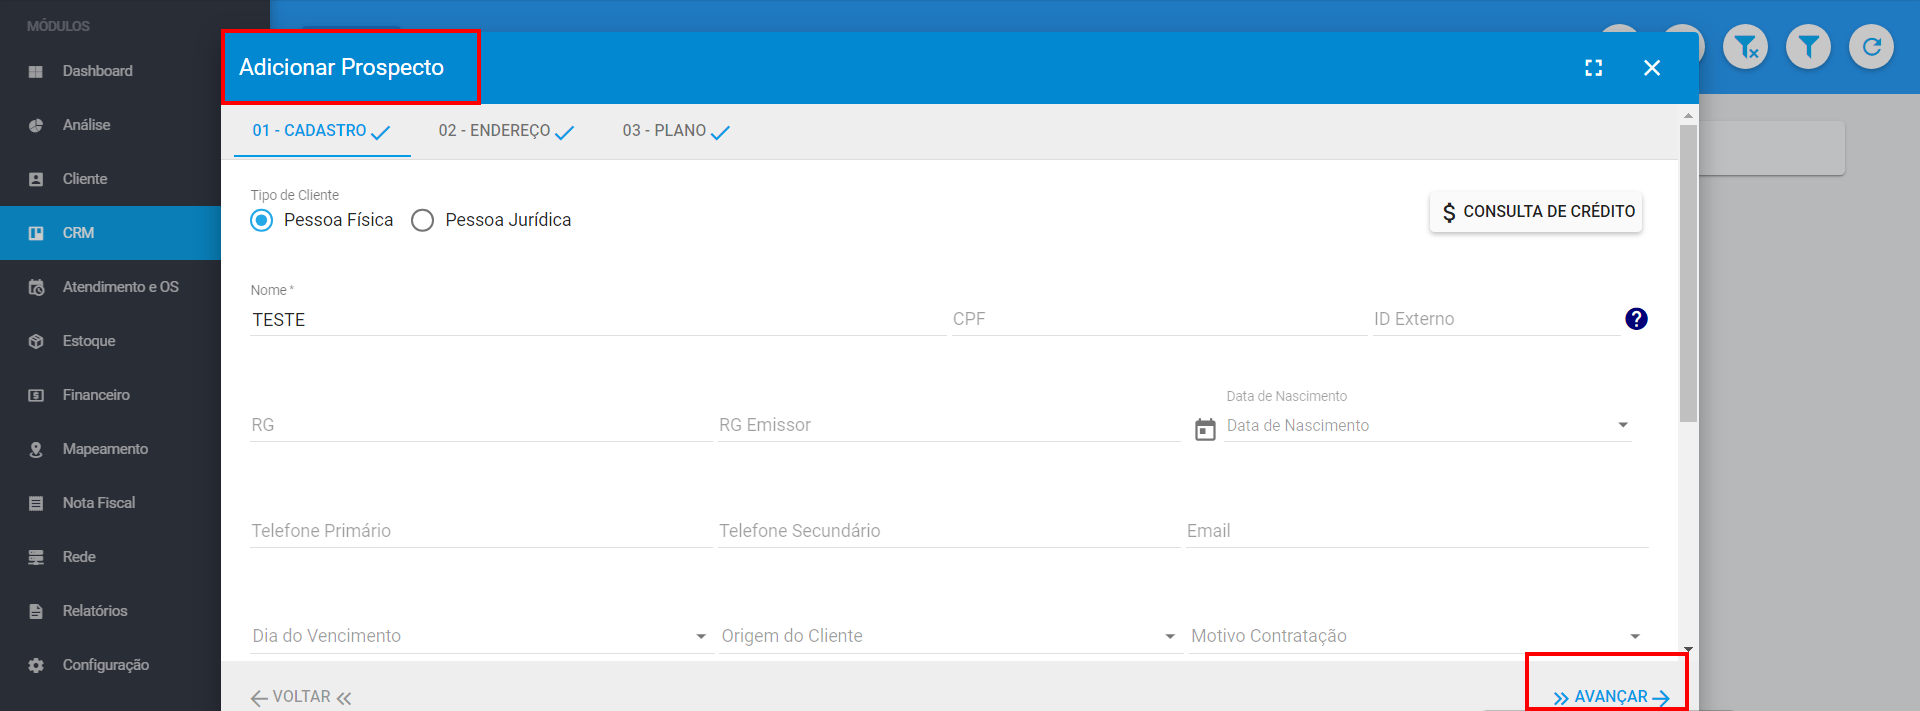Click the RG input field
The width and height of the screenshot is (1920, 711).
click(x=480, y=426)
